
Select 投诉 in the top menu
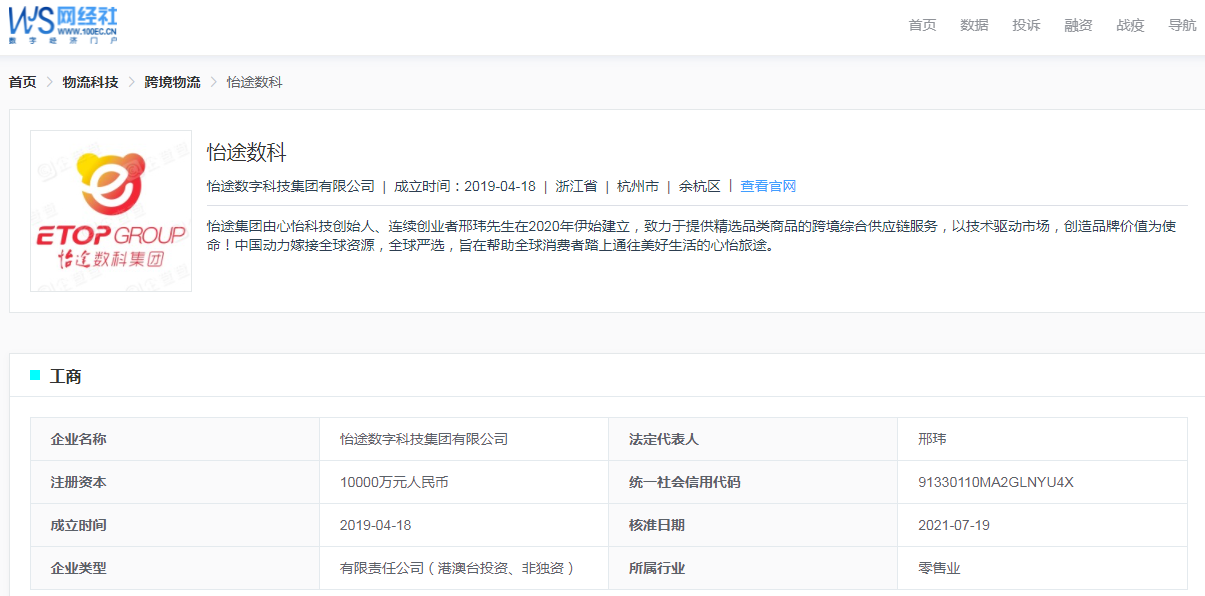[x=1026, y=26]
